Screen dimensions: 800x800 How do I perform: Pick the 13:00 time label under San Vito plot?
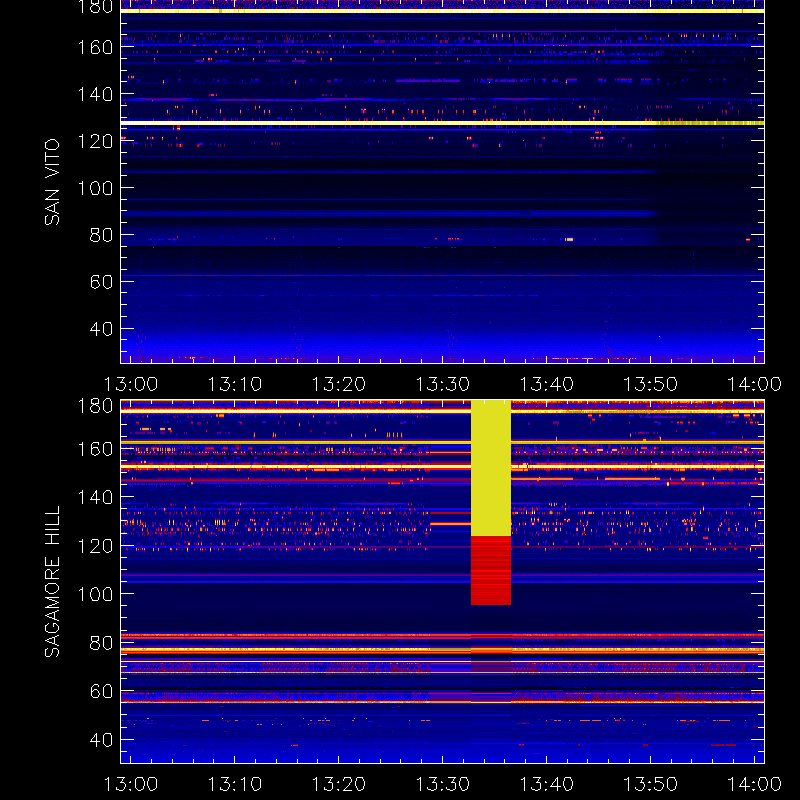coord(131,384)
